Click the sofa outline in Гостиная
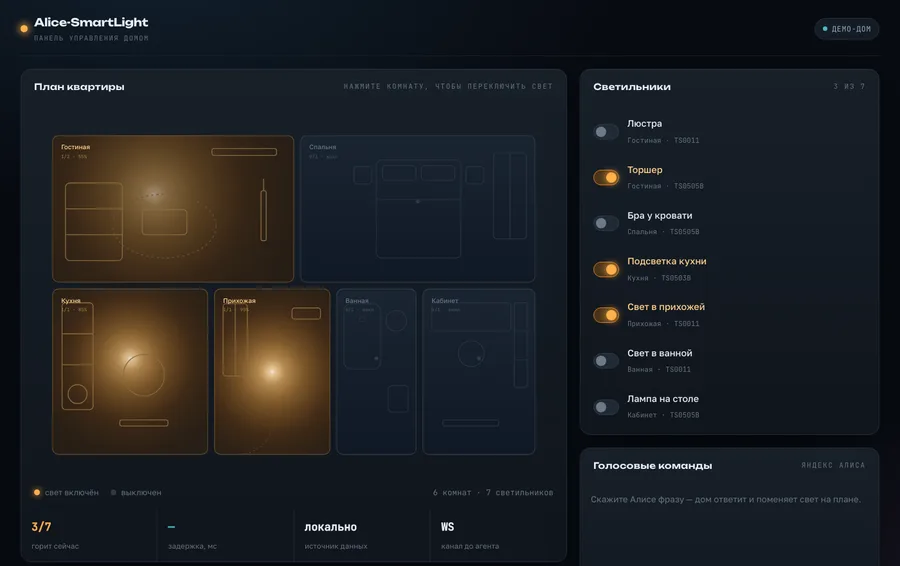This screenshot has height=566, width=900. coord(94,222)
